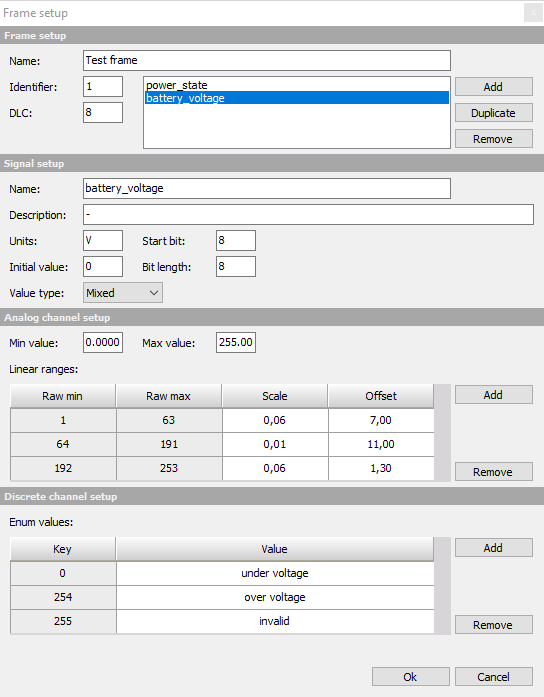The image size is (544, 697).
Task: Cancel the frame setup dialog
Action: pos(493,677)
